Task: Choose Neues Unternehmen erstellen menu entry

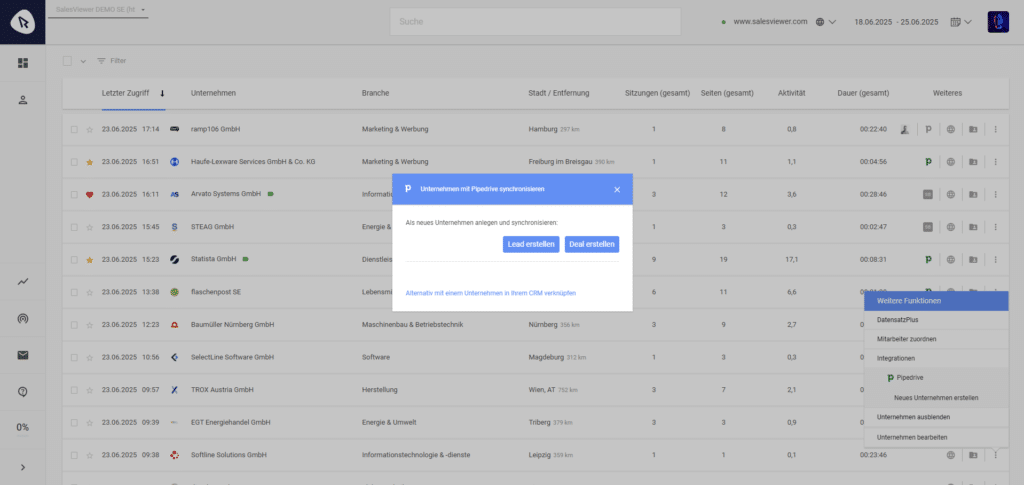Action: click(936, 398)
